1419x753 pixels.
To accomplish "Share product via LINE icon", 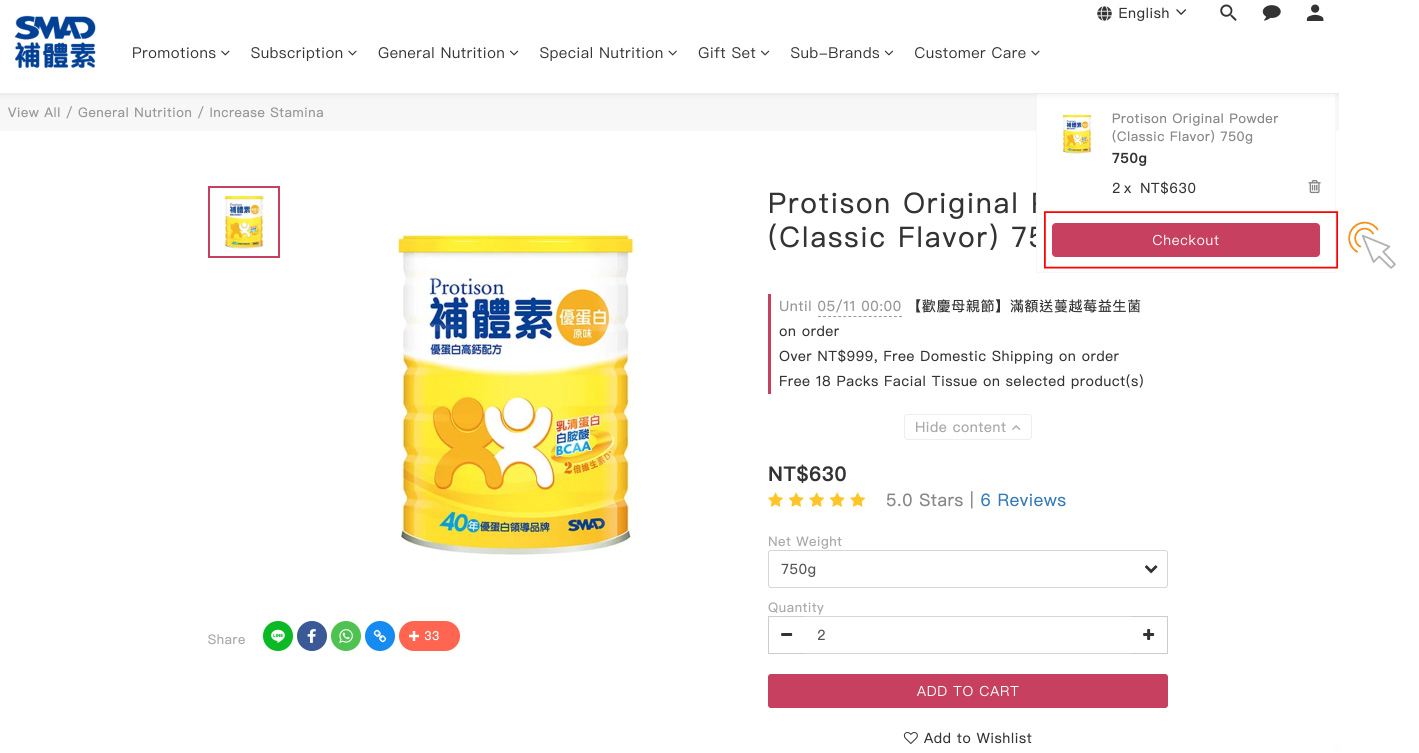I will (x=278, y=636).
